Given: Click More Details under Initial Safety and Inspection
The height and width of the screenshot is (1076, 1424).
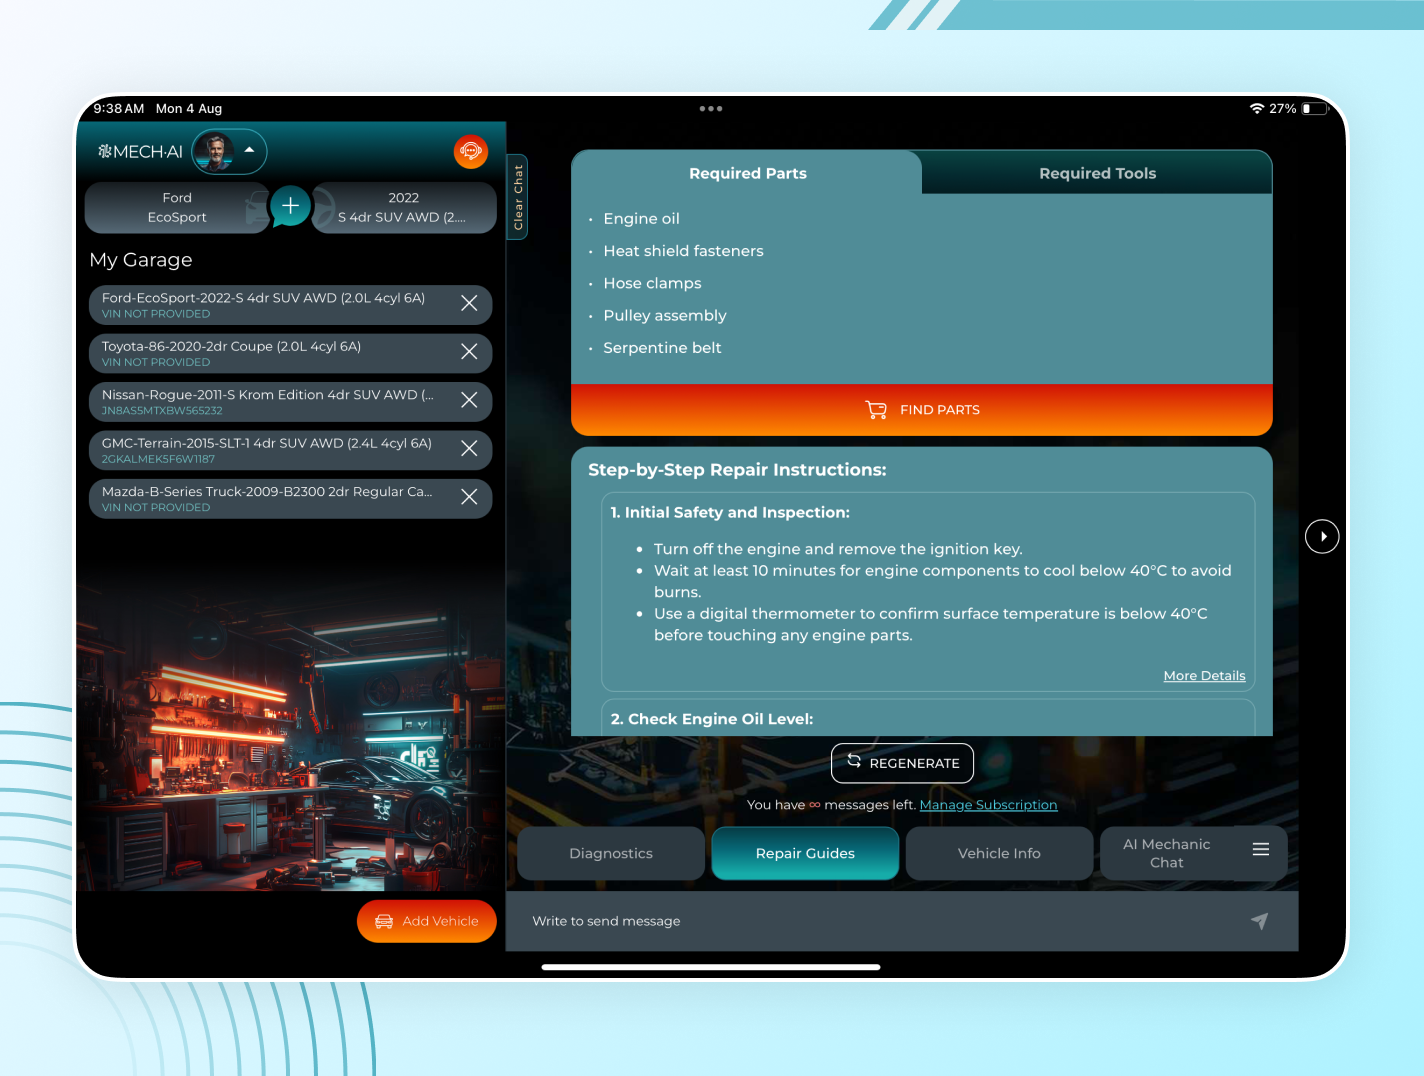Looking at the screenshot, I should 1204,675.
